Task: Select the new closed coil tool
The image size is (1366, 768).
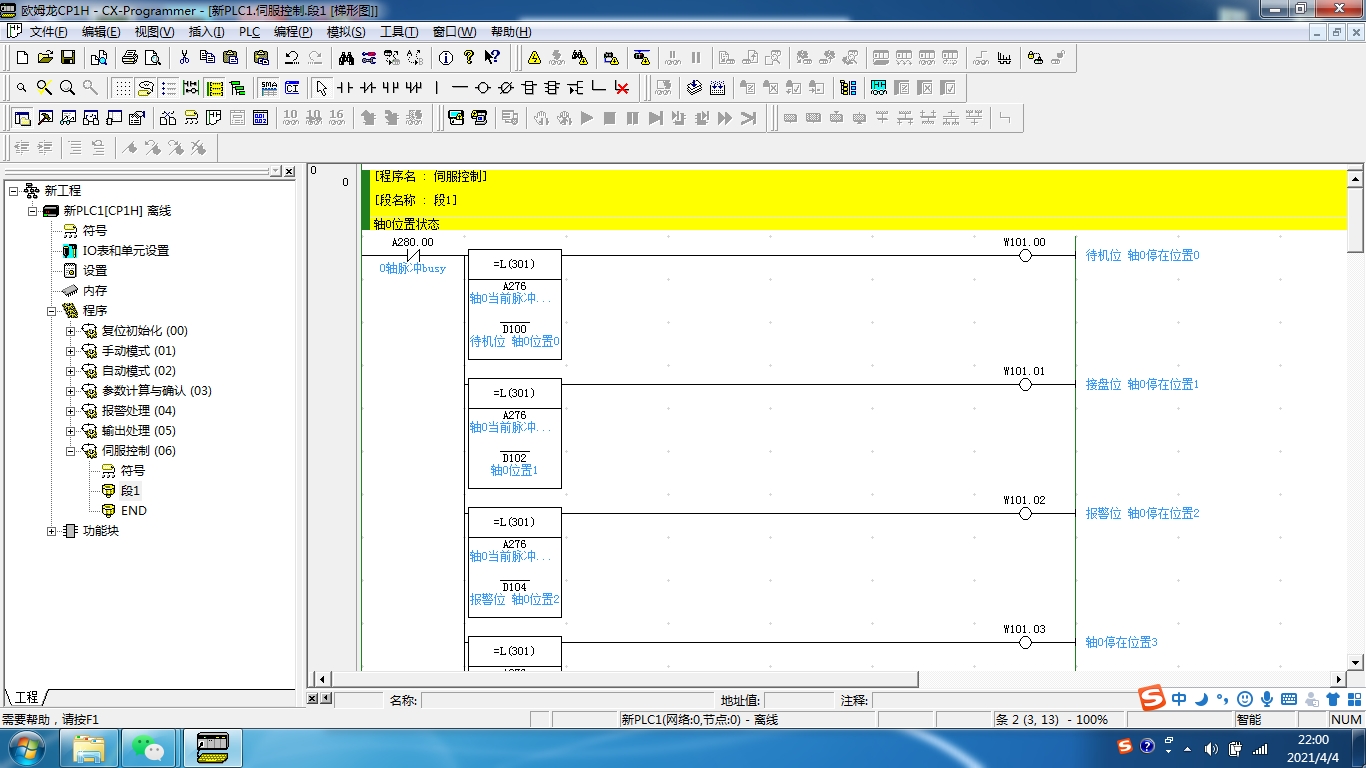Action: [x=505, y=88]
